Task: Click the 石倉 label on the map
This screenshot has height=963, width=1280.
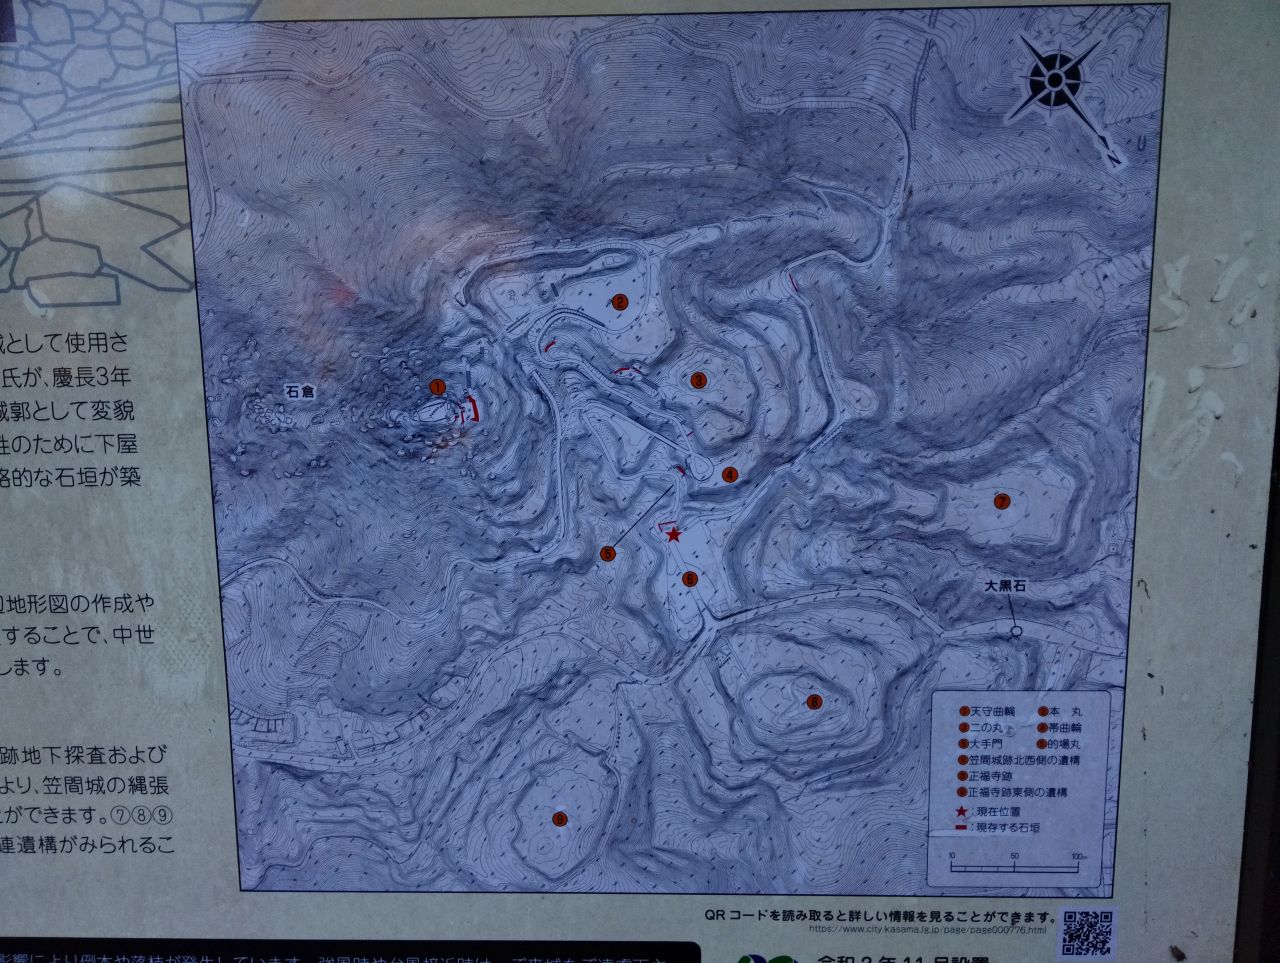Action: tap(300, 392)
